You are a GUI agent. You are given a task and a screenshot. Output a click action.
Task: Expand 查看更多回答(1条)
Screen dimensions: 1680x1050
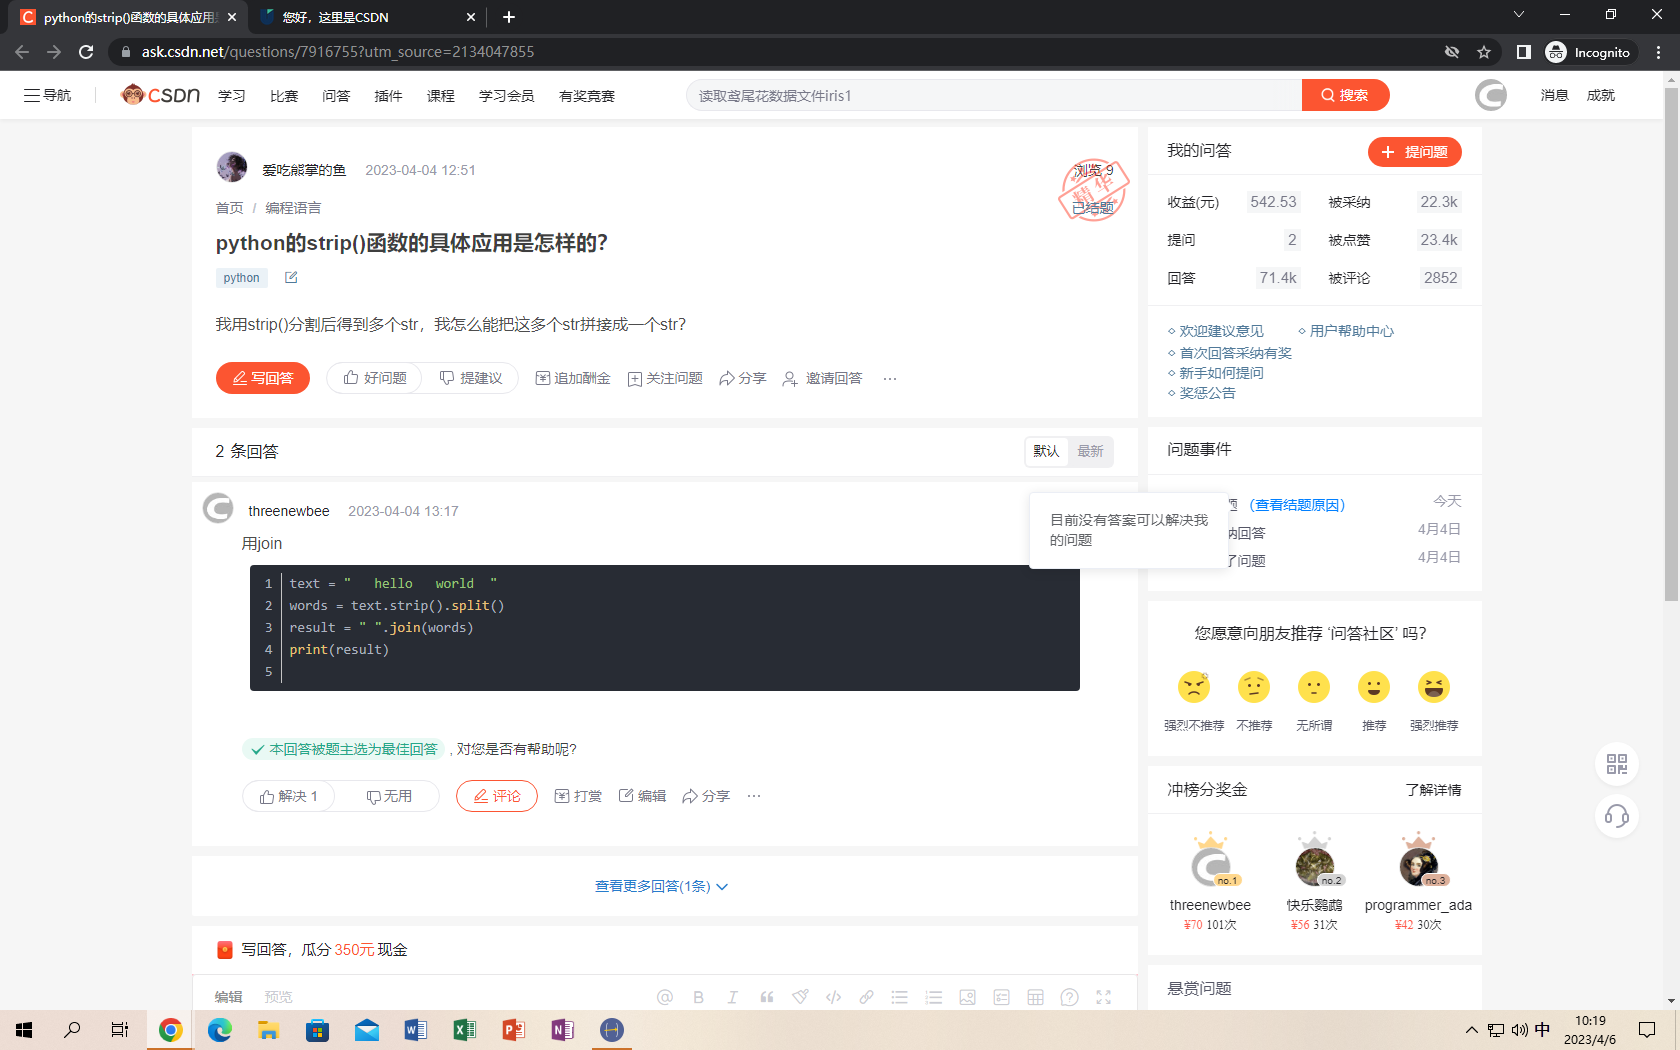pos(661,886)
